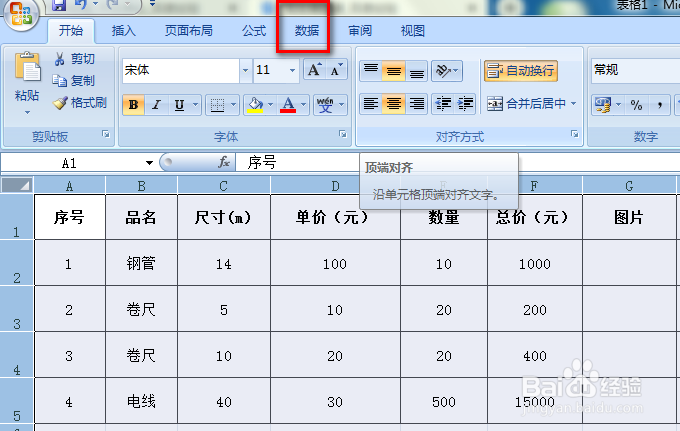Apply yellow fill color bucket
The image size is (680, 431).
pyautogui.click(x=255, y=105)
